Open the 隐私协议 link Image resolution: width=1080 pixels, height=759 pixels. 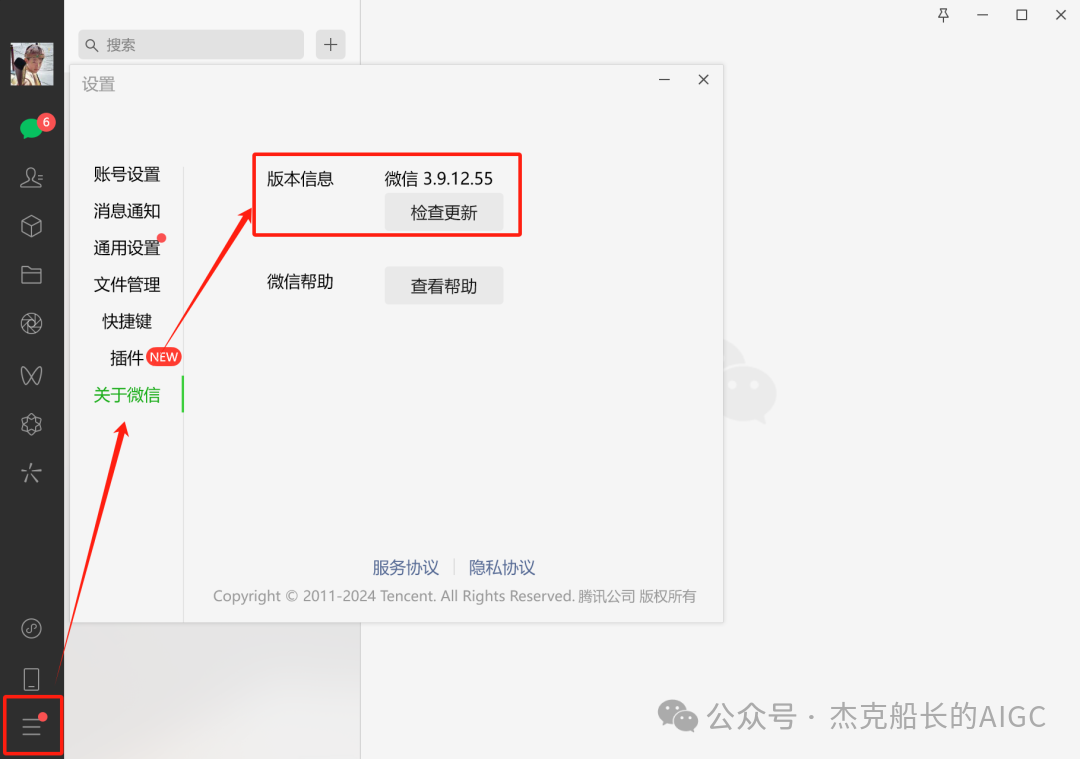(x=502, y=568)
